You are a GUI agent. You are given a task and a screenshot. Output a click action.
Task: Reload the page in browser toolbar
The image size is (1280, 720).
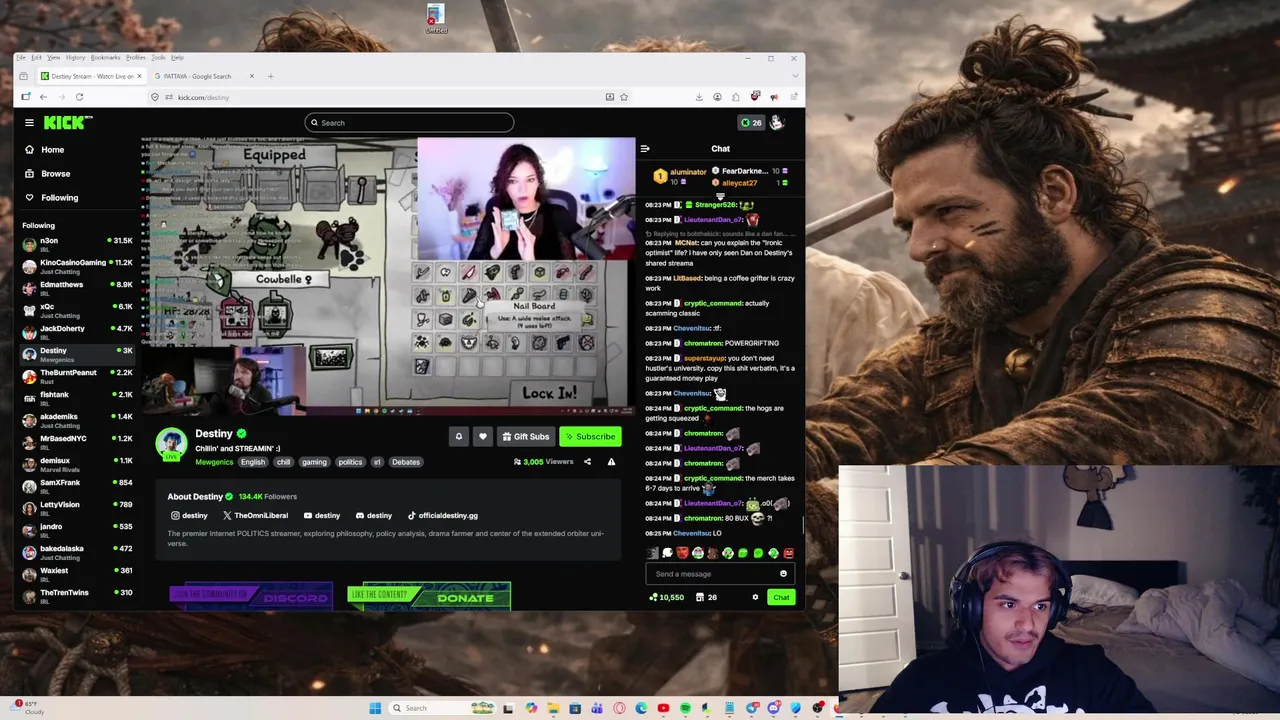tap(79, 97)
